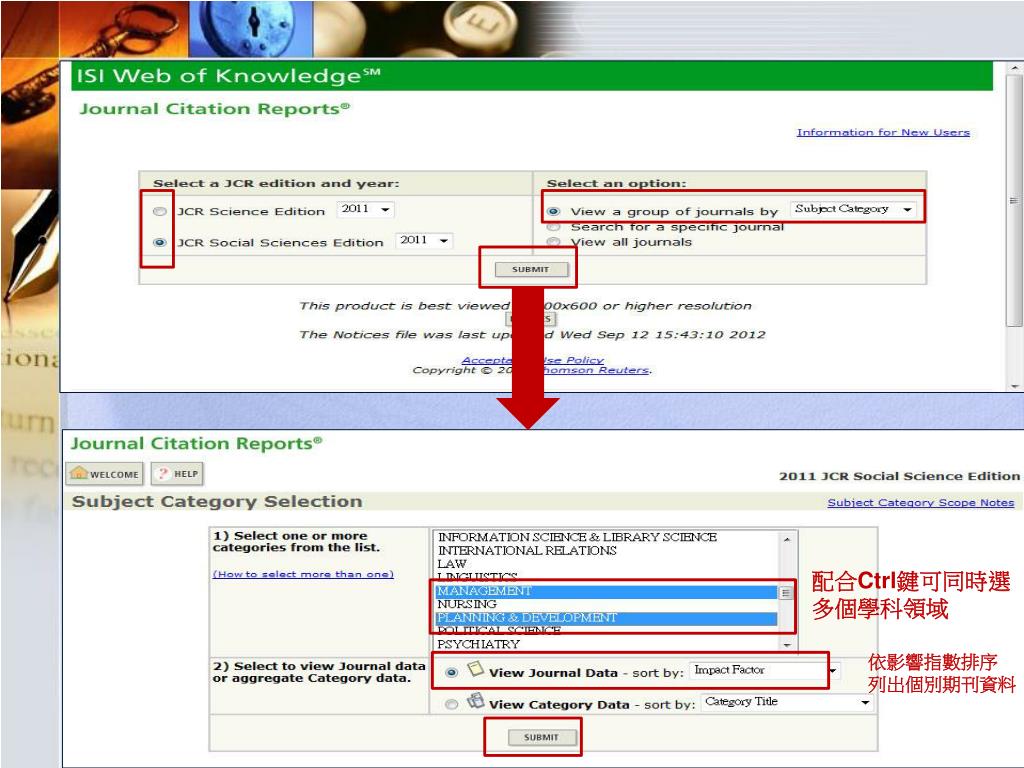Open 'How to select more than one' link

click(x=303, y=574)
